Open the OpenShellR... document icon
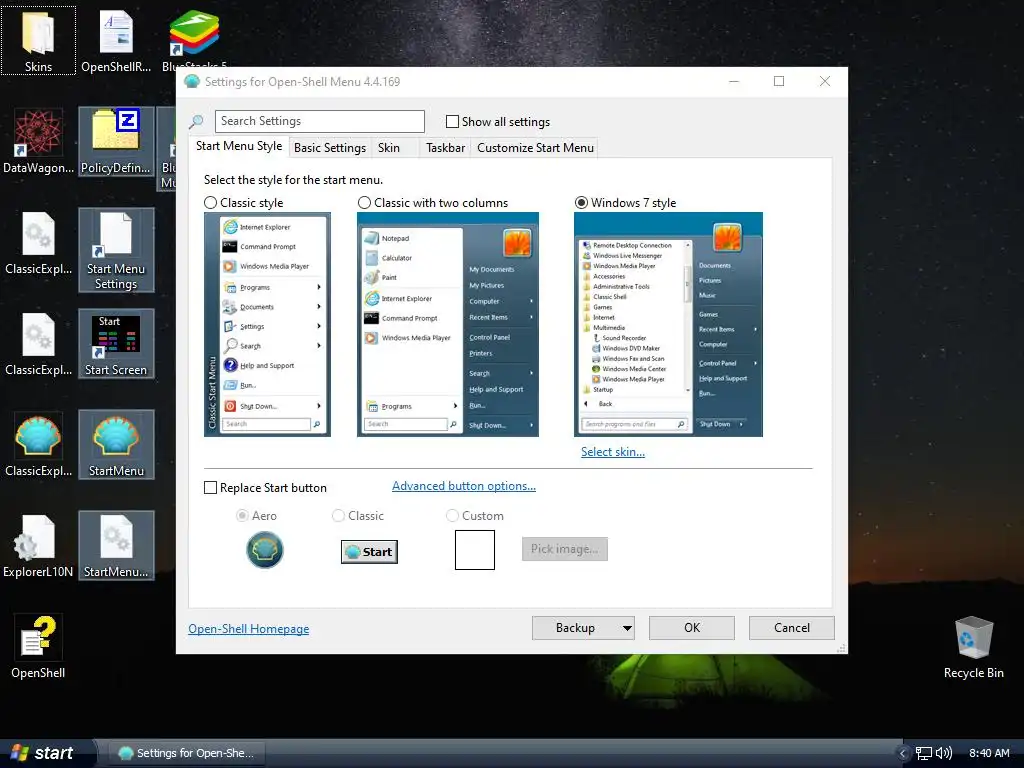The width and height of the screenshot is (1024, 768). 116,40
